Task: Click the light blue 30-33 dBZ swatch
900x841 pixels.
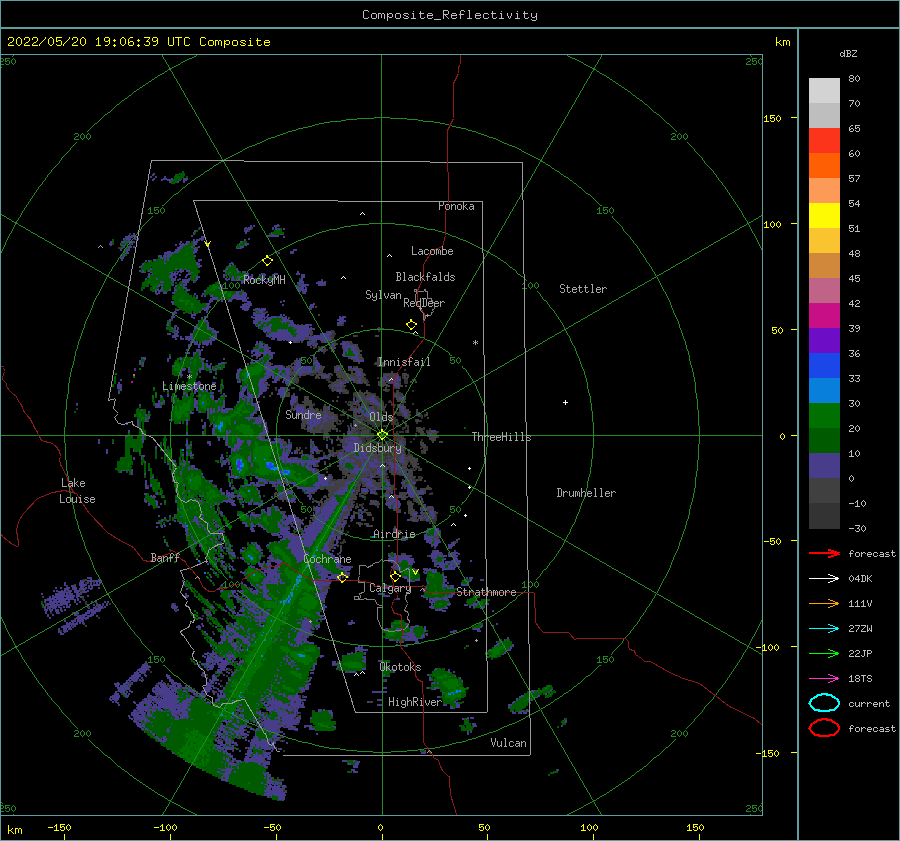Action: 824,390
